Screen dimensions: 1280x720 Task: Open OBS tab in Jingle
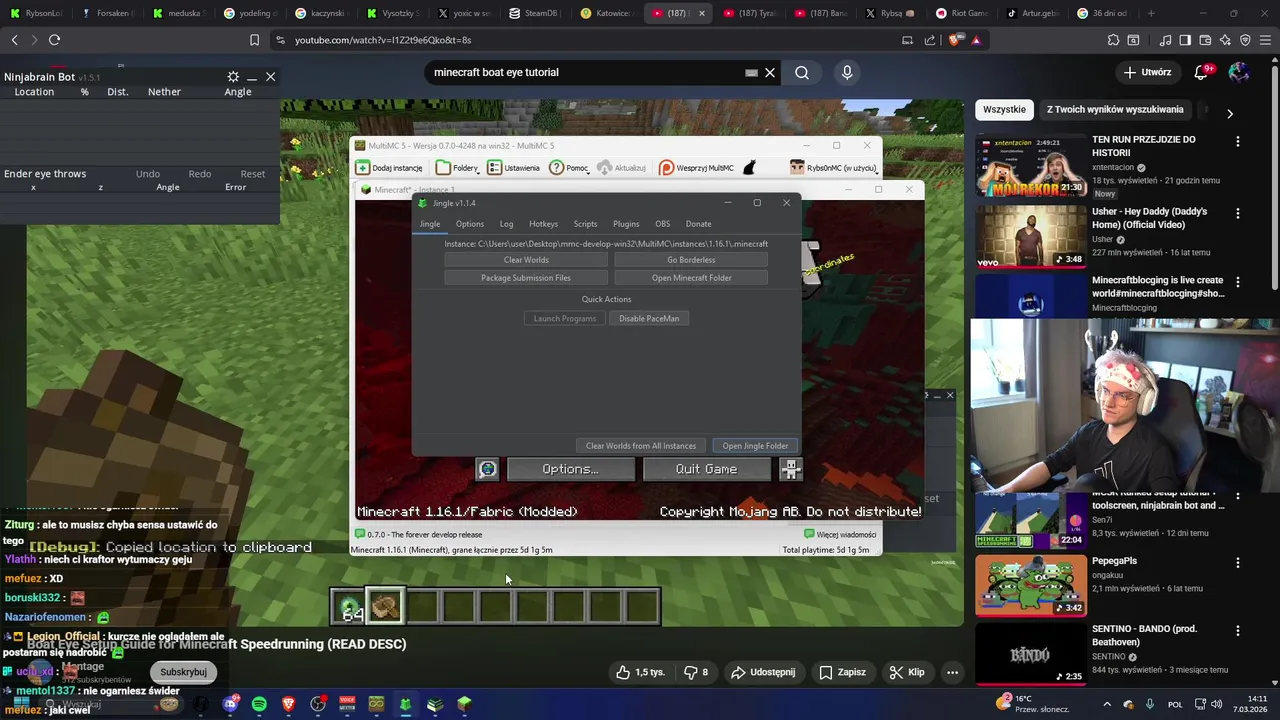(663, 224)
